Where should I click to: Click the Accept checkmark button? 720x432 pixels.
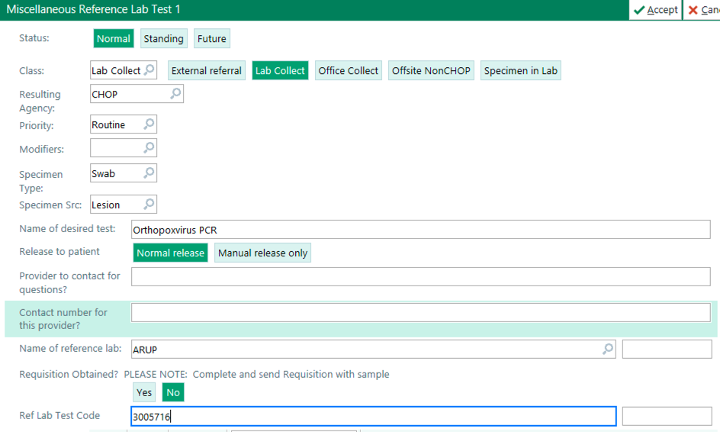(x=655, y=10)
